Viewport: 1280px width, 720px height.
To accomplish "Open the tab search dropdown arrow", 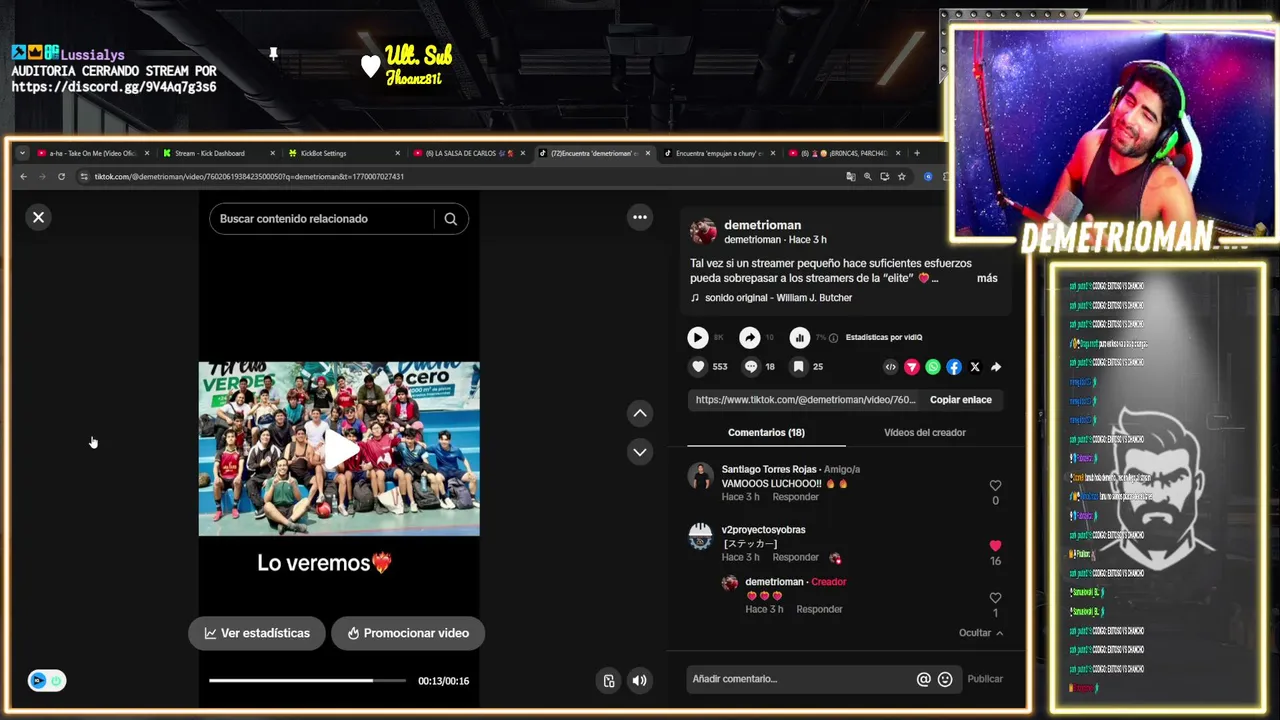I will 22,153.
